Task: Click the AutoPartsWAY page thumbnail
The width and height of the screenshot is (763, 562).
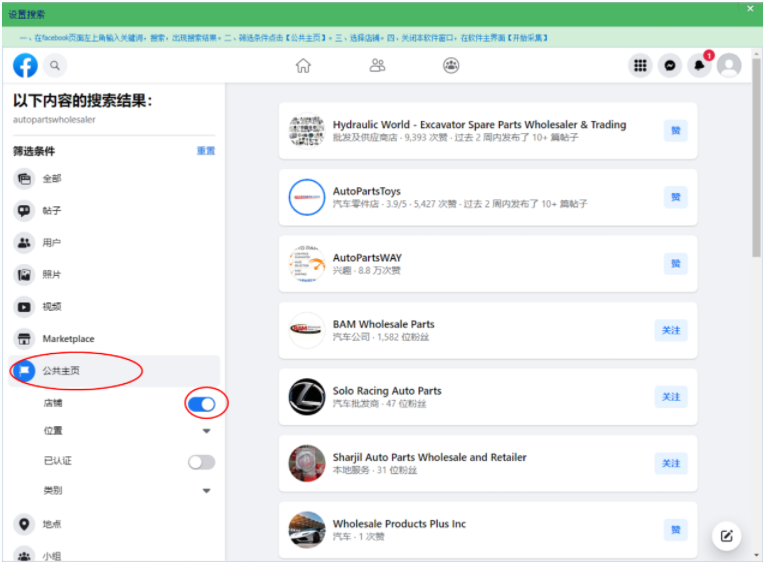Action: point(307,264)
